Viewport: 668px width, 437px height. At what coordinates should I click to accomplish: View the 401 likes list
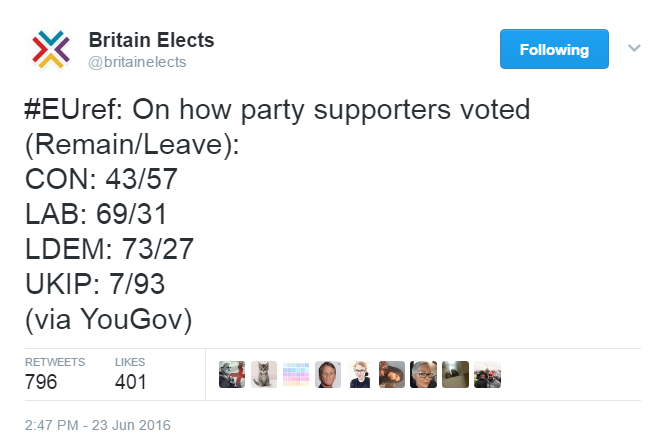click(130, 382)
